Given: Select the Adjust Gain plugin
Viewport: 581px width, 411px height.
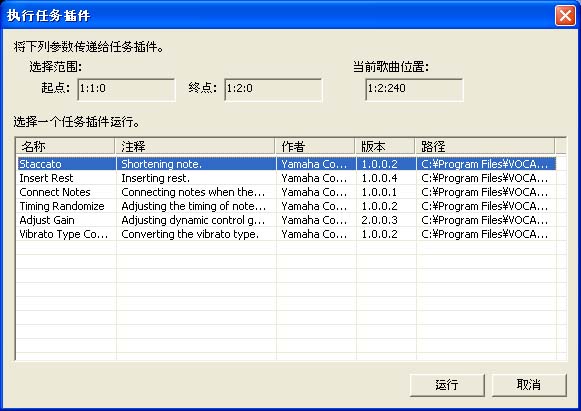Looking at the screenshot, I should (x=286, y=220).
